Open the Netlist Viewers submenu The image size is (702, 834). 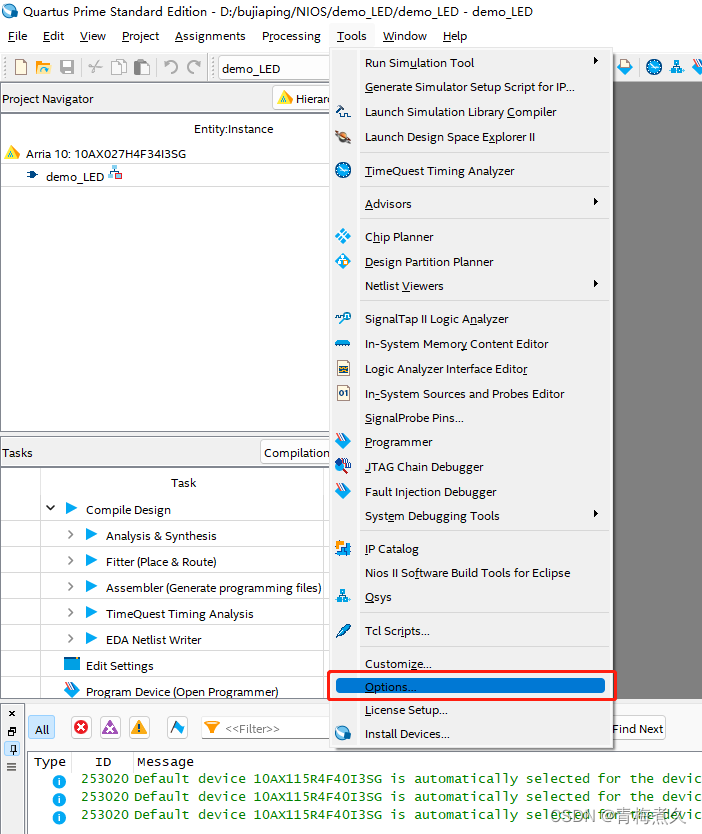pos(471,286)
